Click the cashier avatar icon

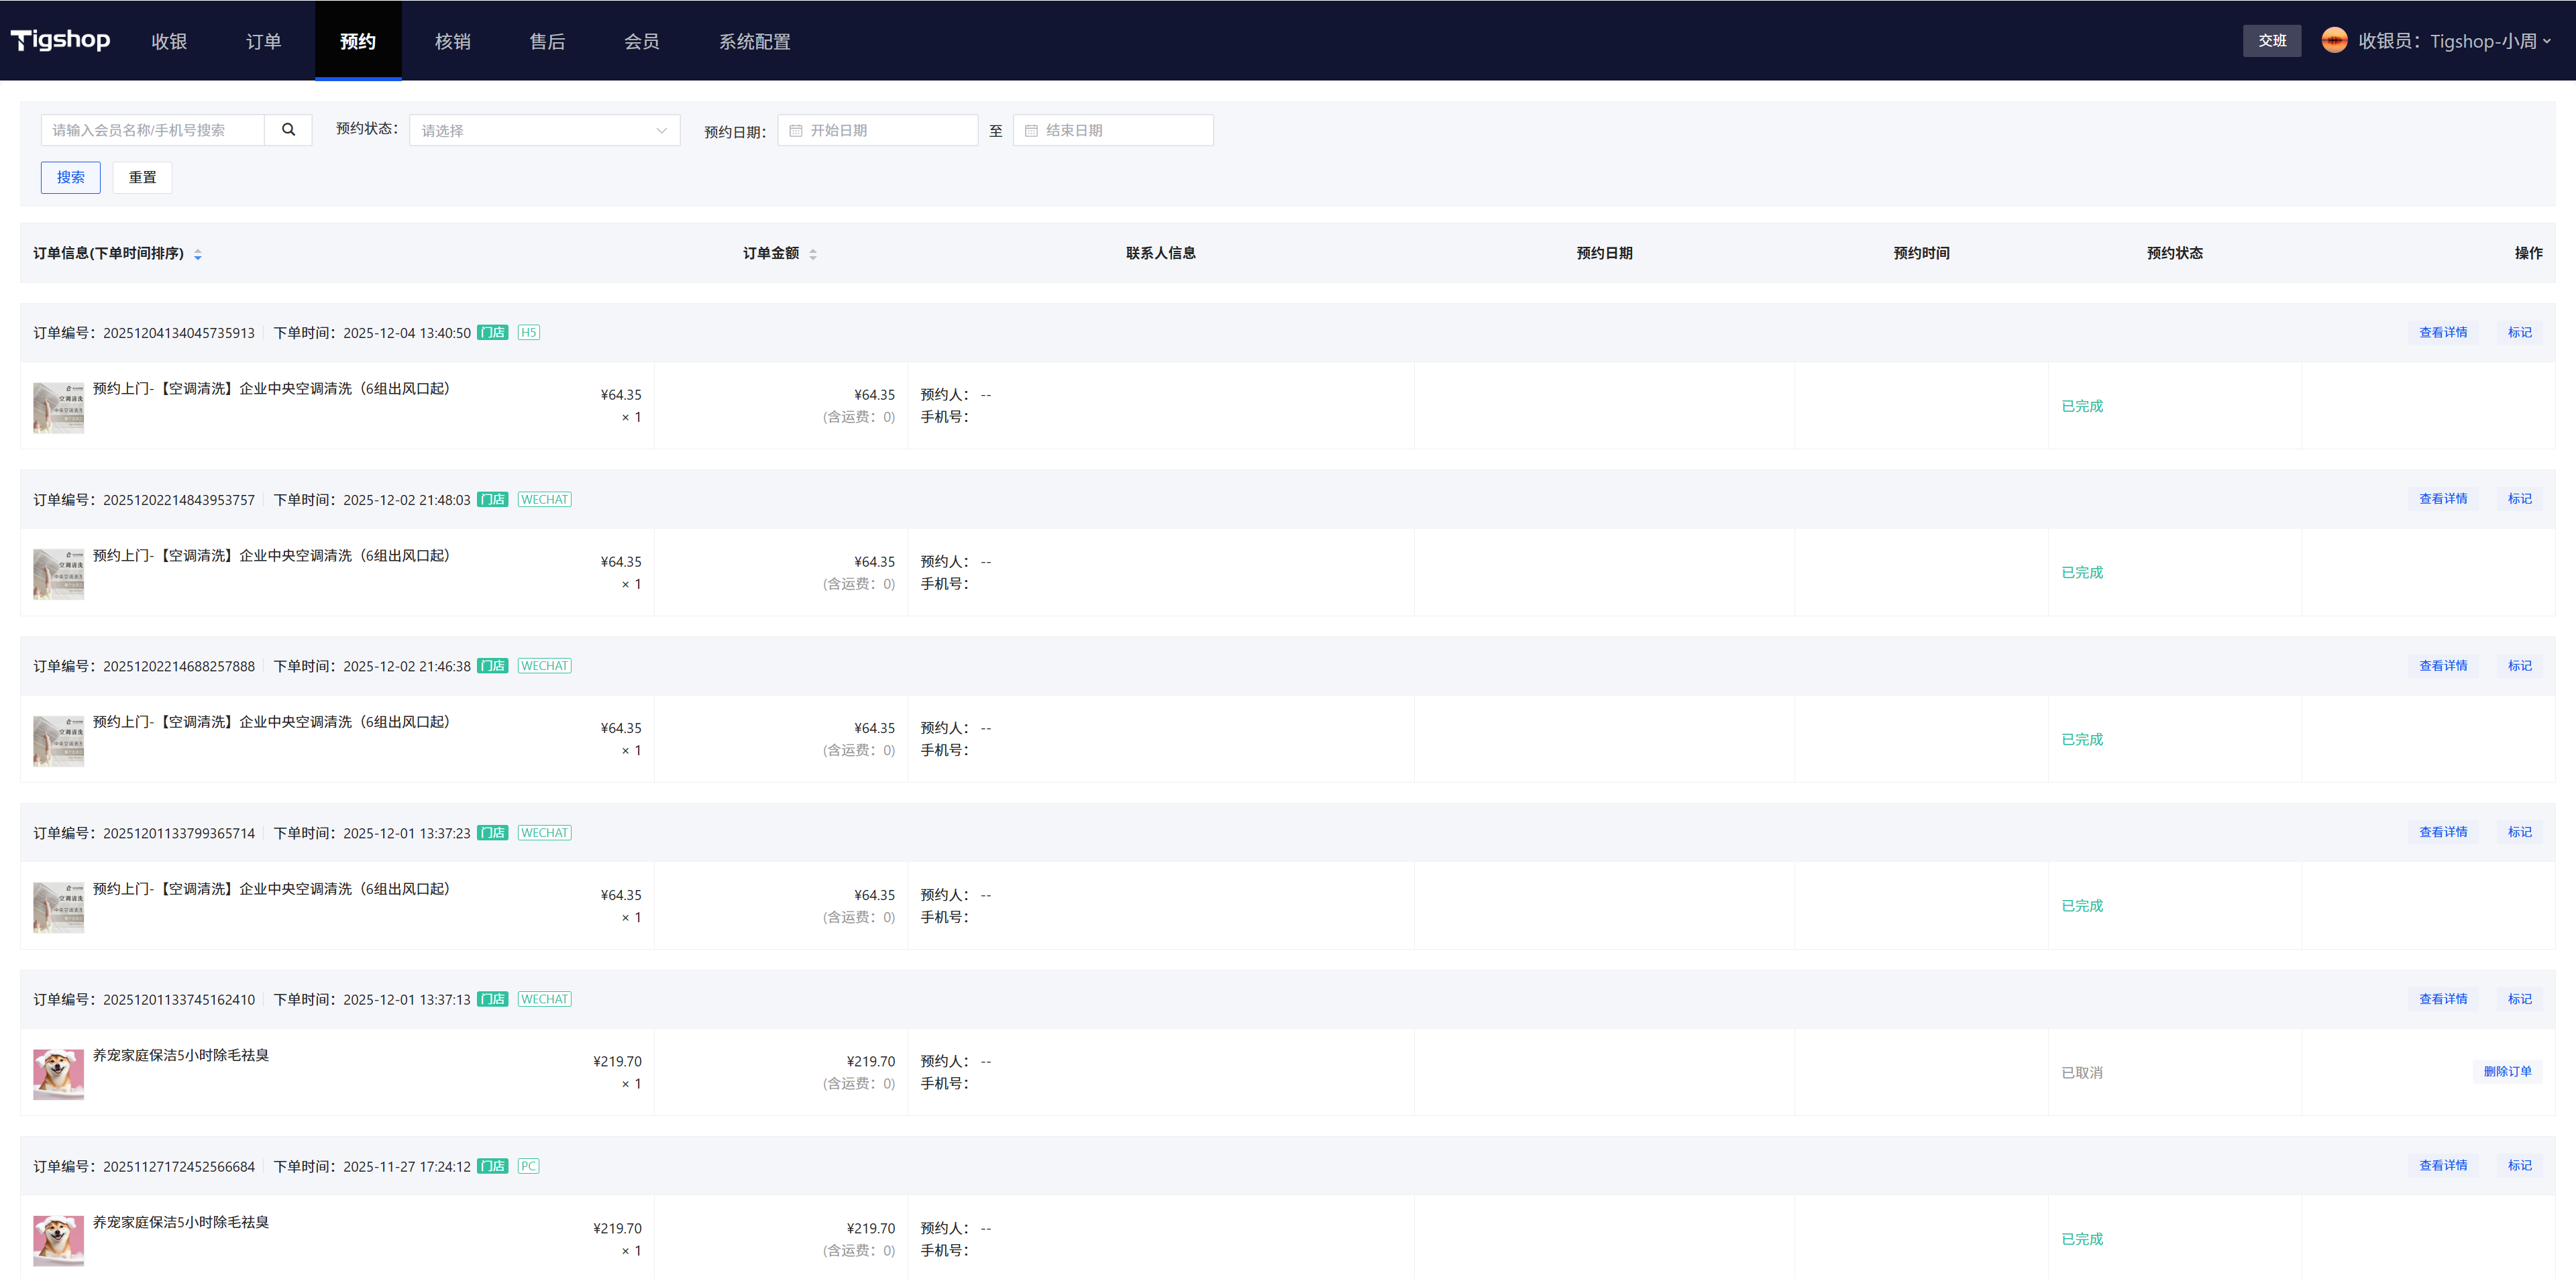pos(2334,40)
